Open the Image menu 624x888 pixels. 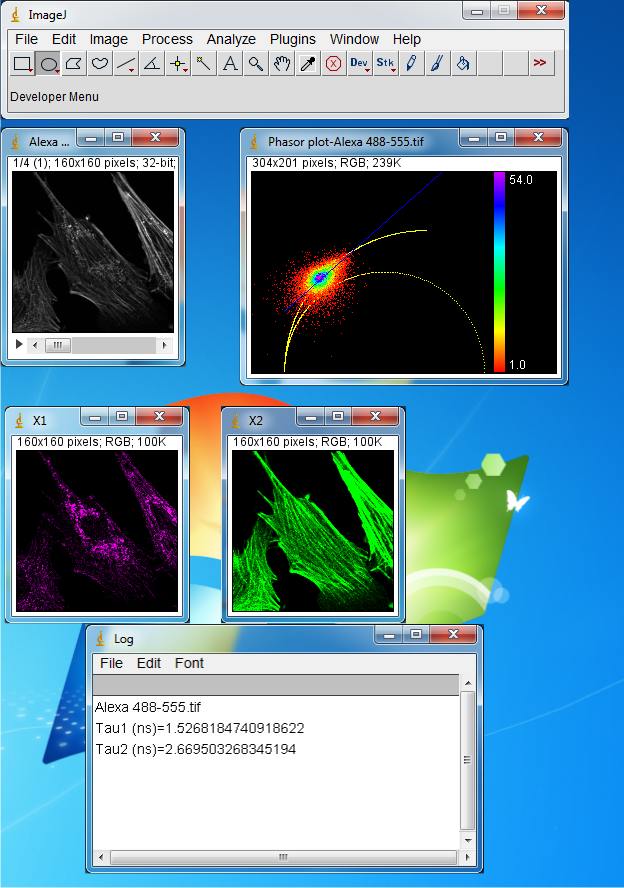coord(109,39)
